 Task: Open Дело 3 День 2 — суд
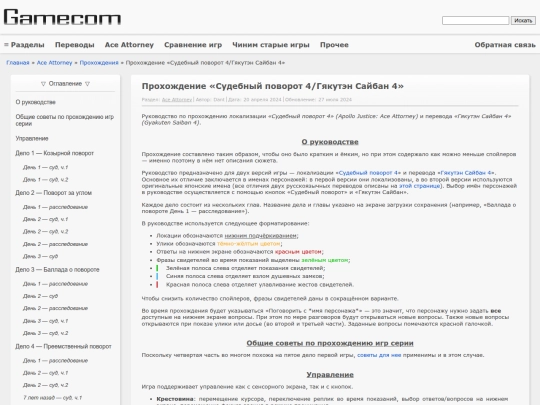(x=40, y=296)
